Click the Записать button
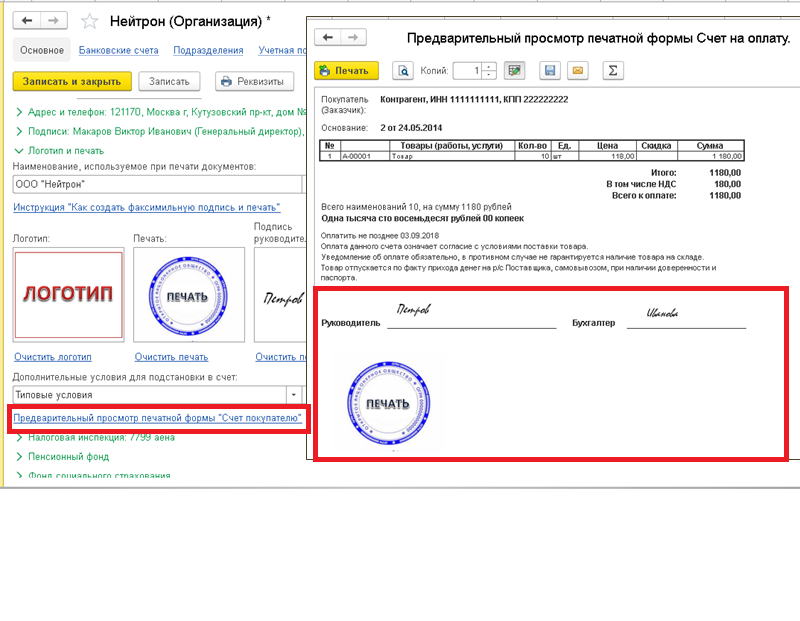Viewport: 800px width, 621px height. pos(169,81)
